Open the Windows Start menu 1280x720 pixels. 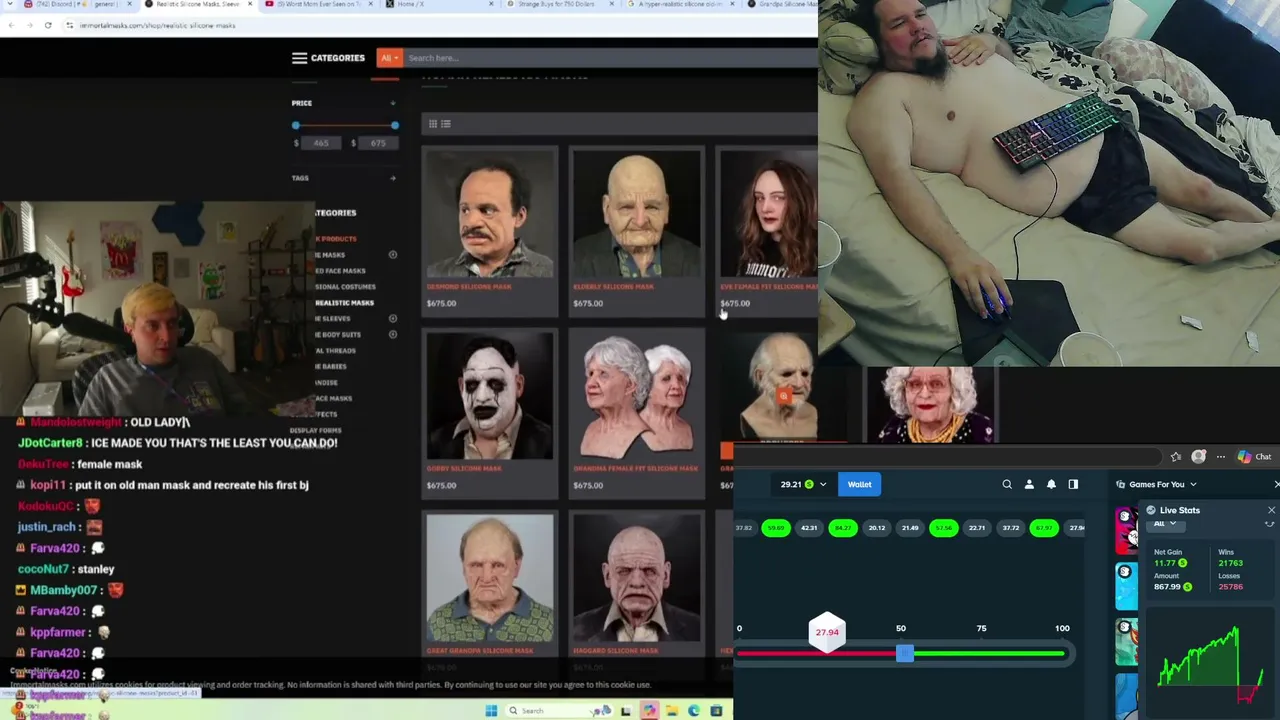pyautogui.click(x=491, y=711)
